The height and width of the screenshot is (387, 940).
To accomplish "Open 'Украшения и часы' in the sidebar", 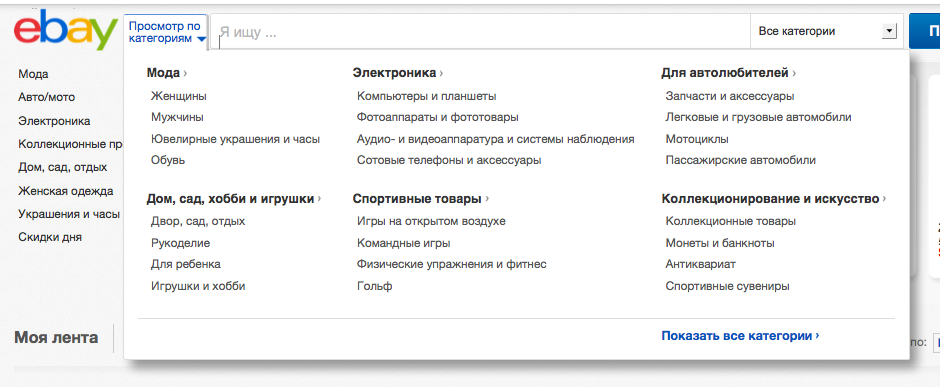I will [x=69, y=214].
